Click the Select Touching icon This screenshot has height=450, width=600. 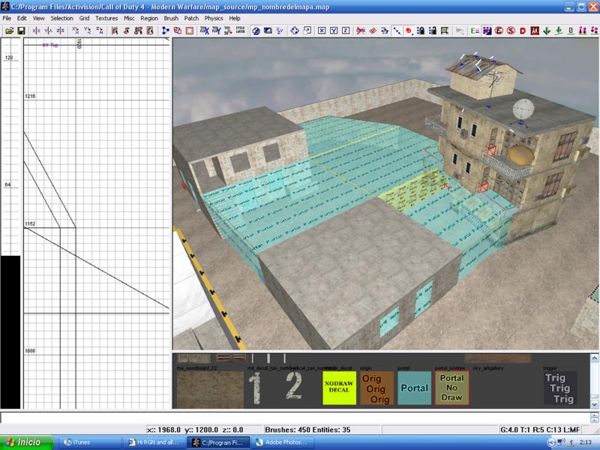click(x=126, y=31)
